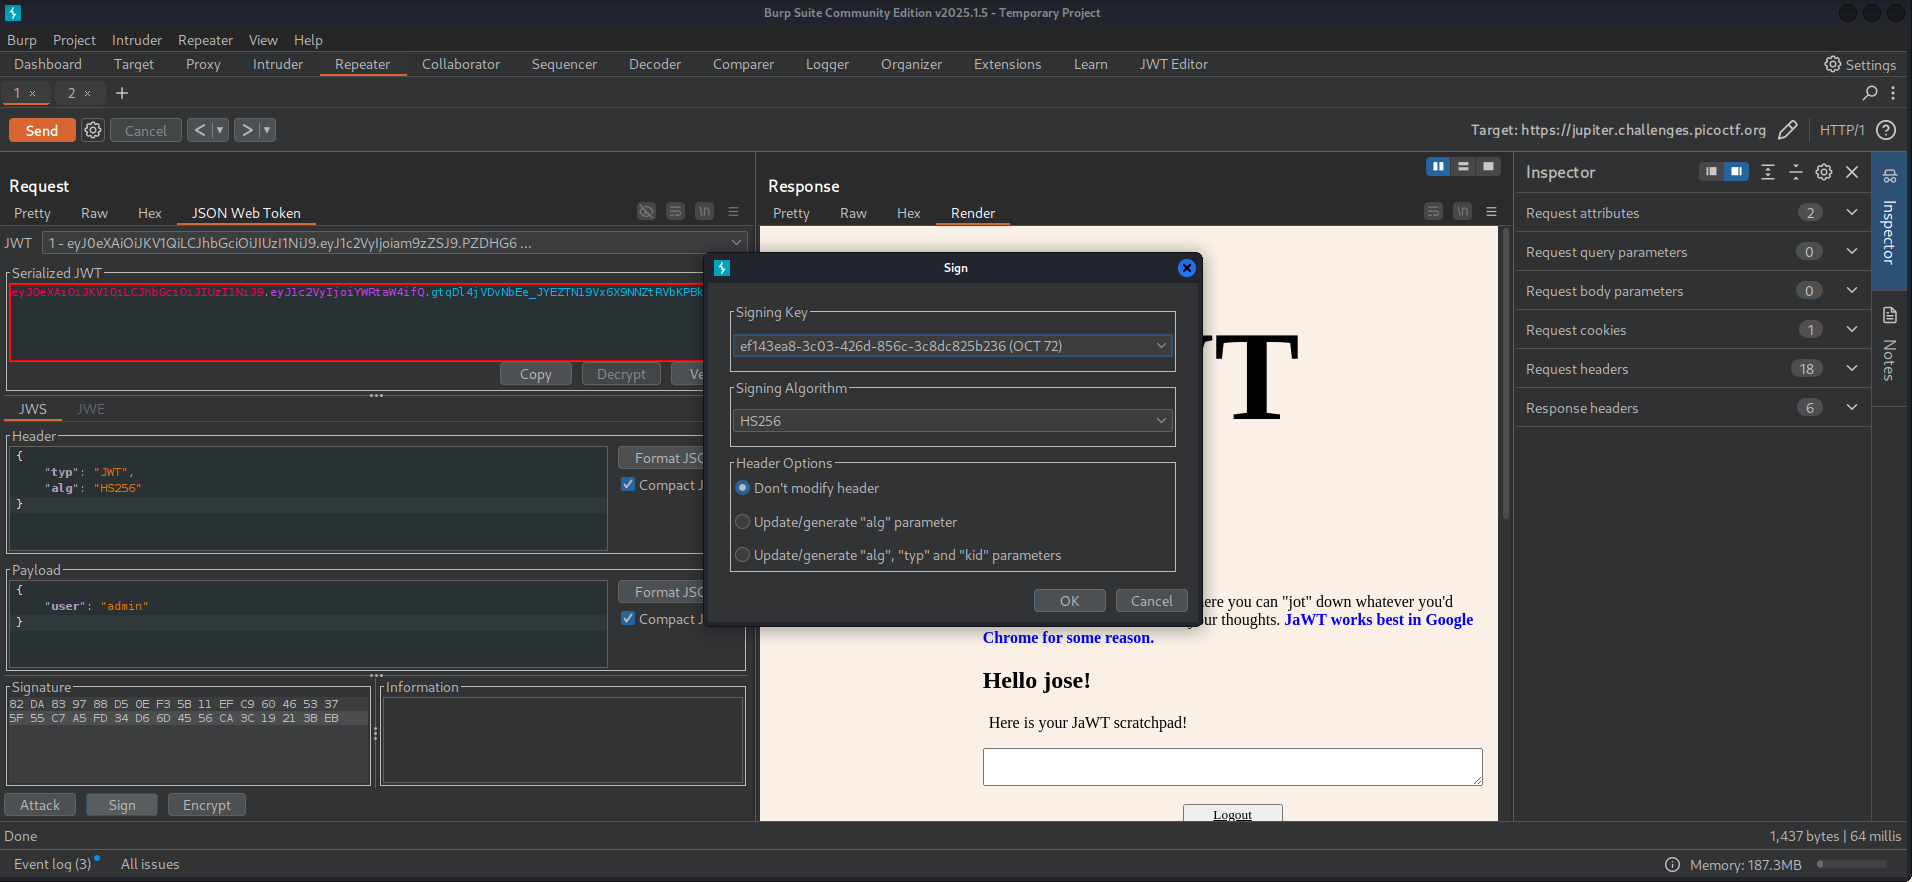Open global Settings gear
1912x882 pixels.
point(1833,64)
